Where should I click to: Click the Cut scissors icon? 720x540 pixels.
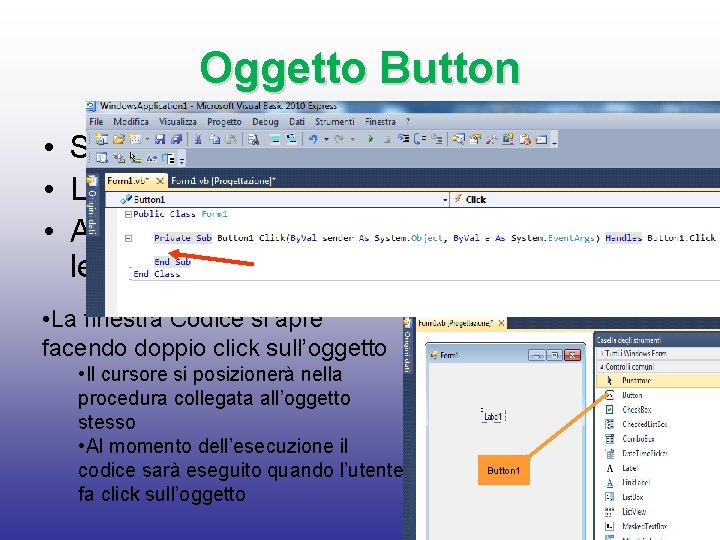coord(198,139)
